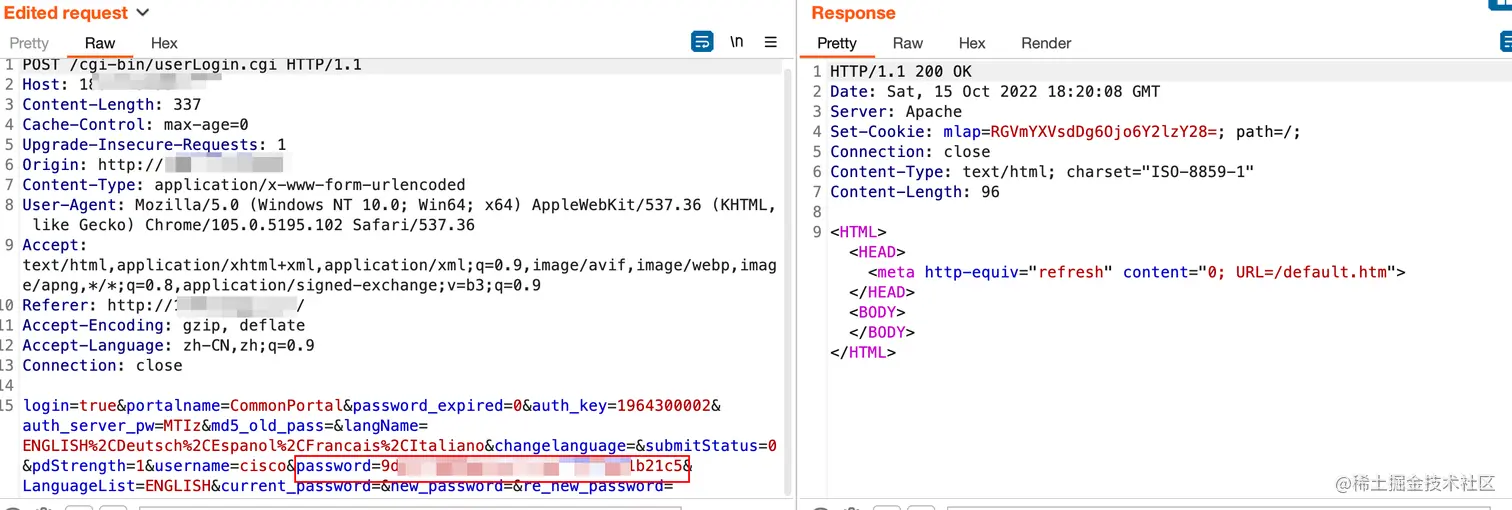Open the request editor hamburger menu
This screenshot has height=510, width=1512.
pos(771,42)
